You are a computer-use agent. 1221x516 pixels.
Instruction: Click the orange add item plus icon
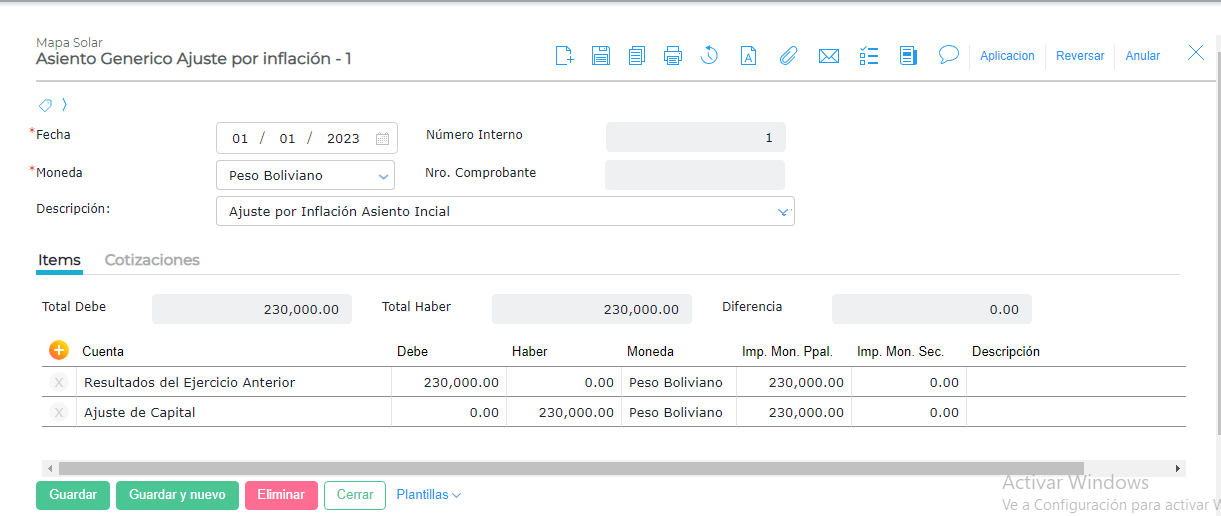[58, 351]
